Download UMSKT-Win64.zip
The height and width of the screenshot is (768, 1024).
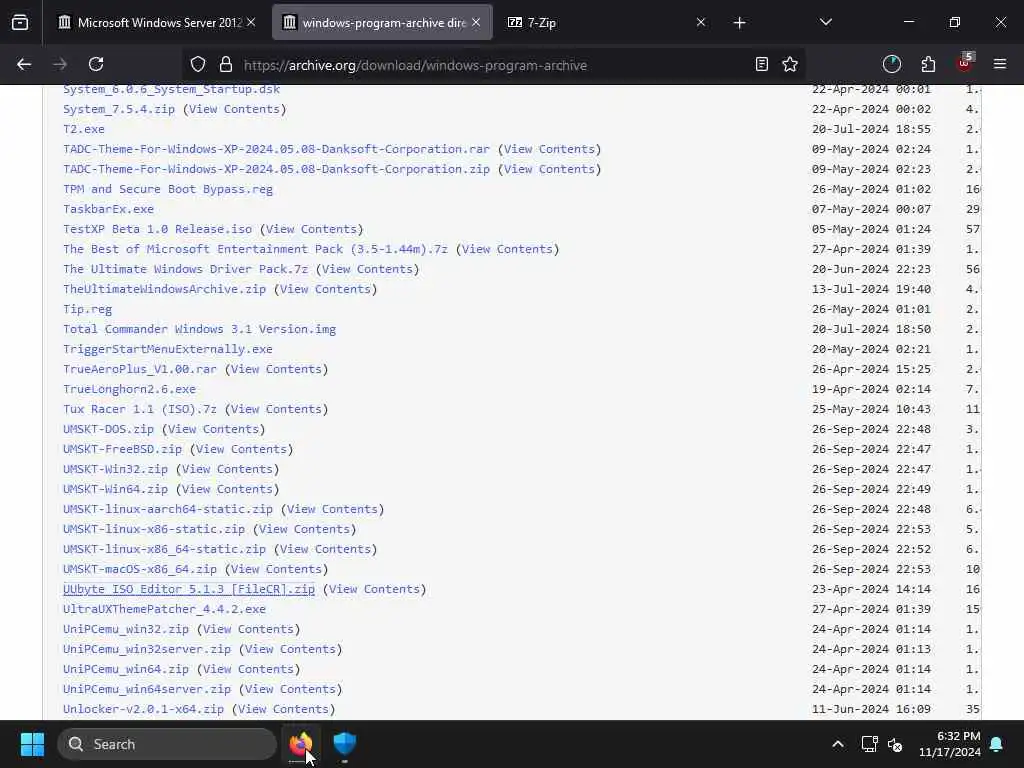pyautogui.click(x=116, y=489)
